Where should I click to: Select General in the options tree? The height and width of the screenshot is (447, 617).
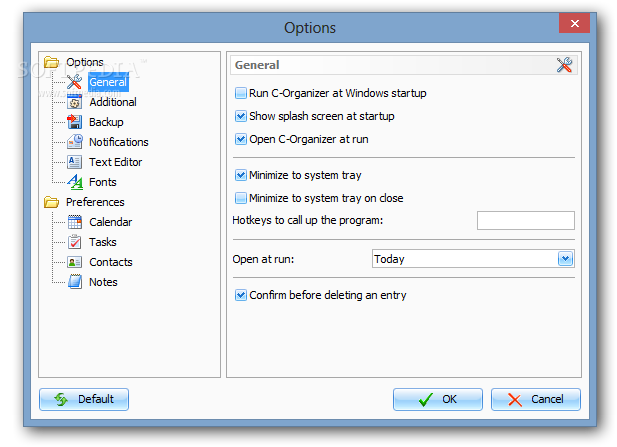click(108, 82)
